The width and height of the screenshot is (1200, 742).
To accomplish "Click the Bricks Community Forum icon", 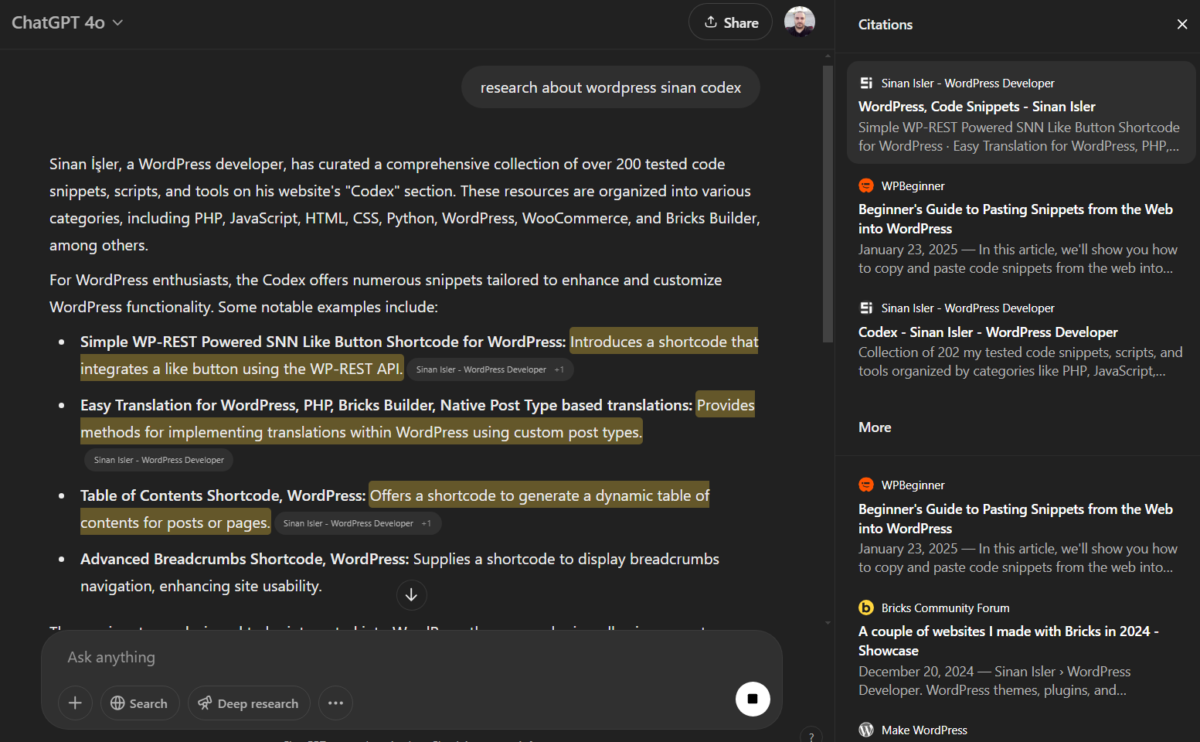I will [x=866, y=607].
